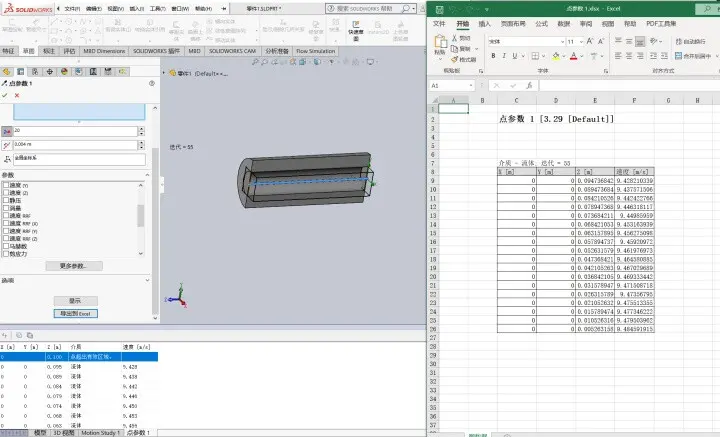The width and height of the screenshot is (720, 437).
Task: Click Insert Function fx icon
Action: click(529, 85)
